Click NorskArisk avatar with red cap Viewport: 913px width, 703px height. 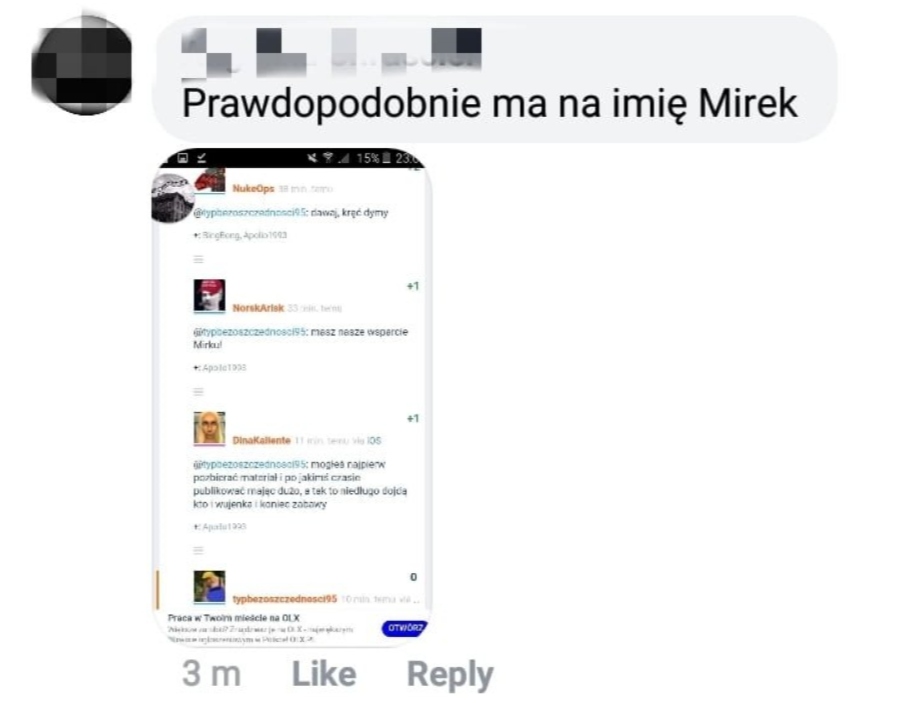click(209, 295)
